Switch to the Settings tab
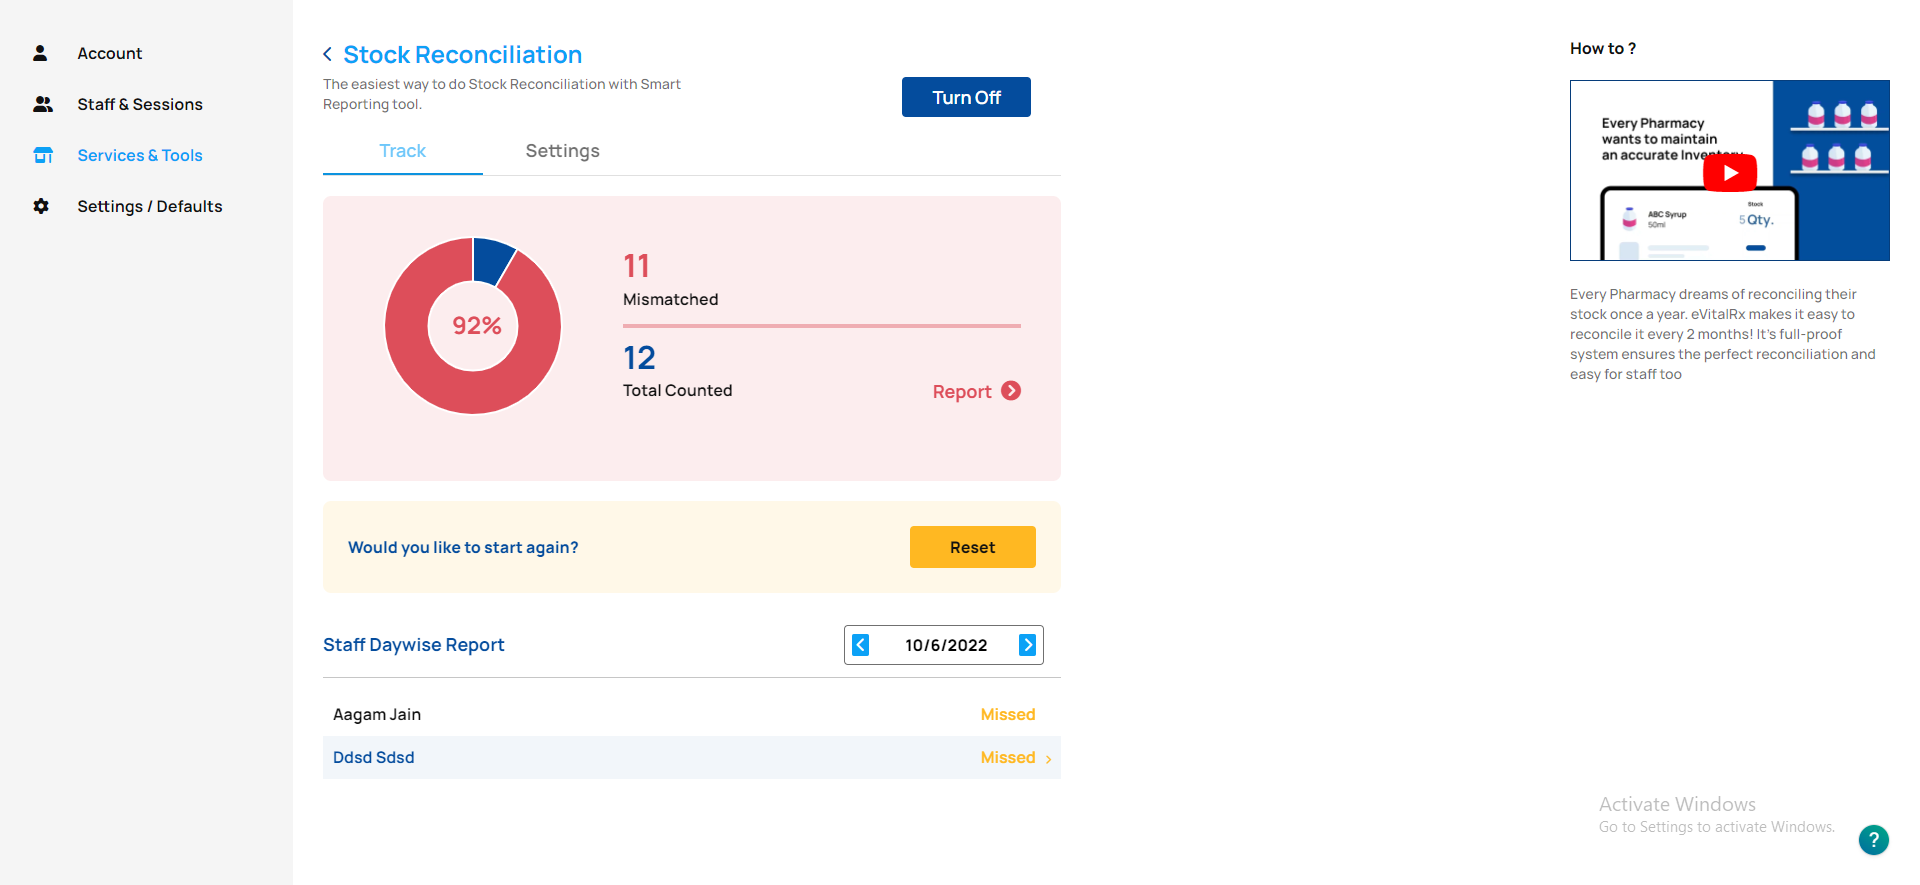The height and width of the screenshot is (885, 1920). tap(562, 151)
